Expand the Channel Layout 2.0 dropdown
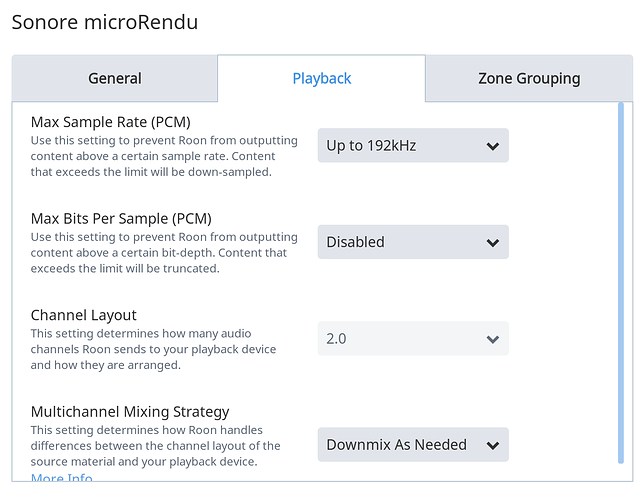 point(413,338)
